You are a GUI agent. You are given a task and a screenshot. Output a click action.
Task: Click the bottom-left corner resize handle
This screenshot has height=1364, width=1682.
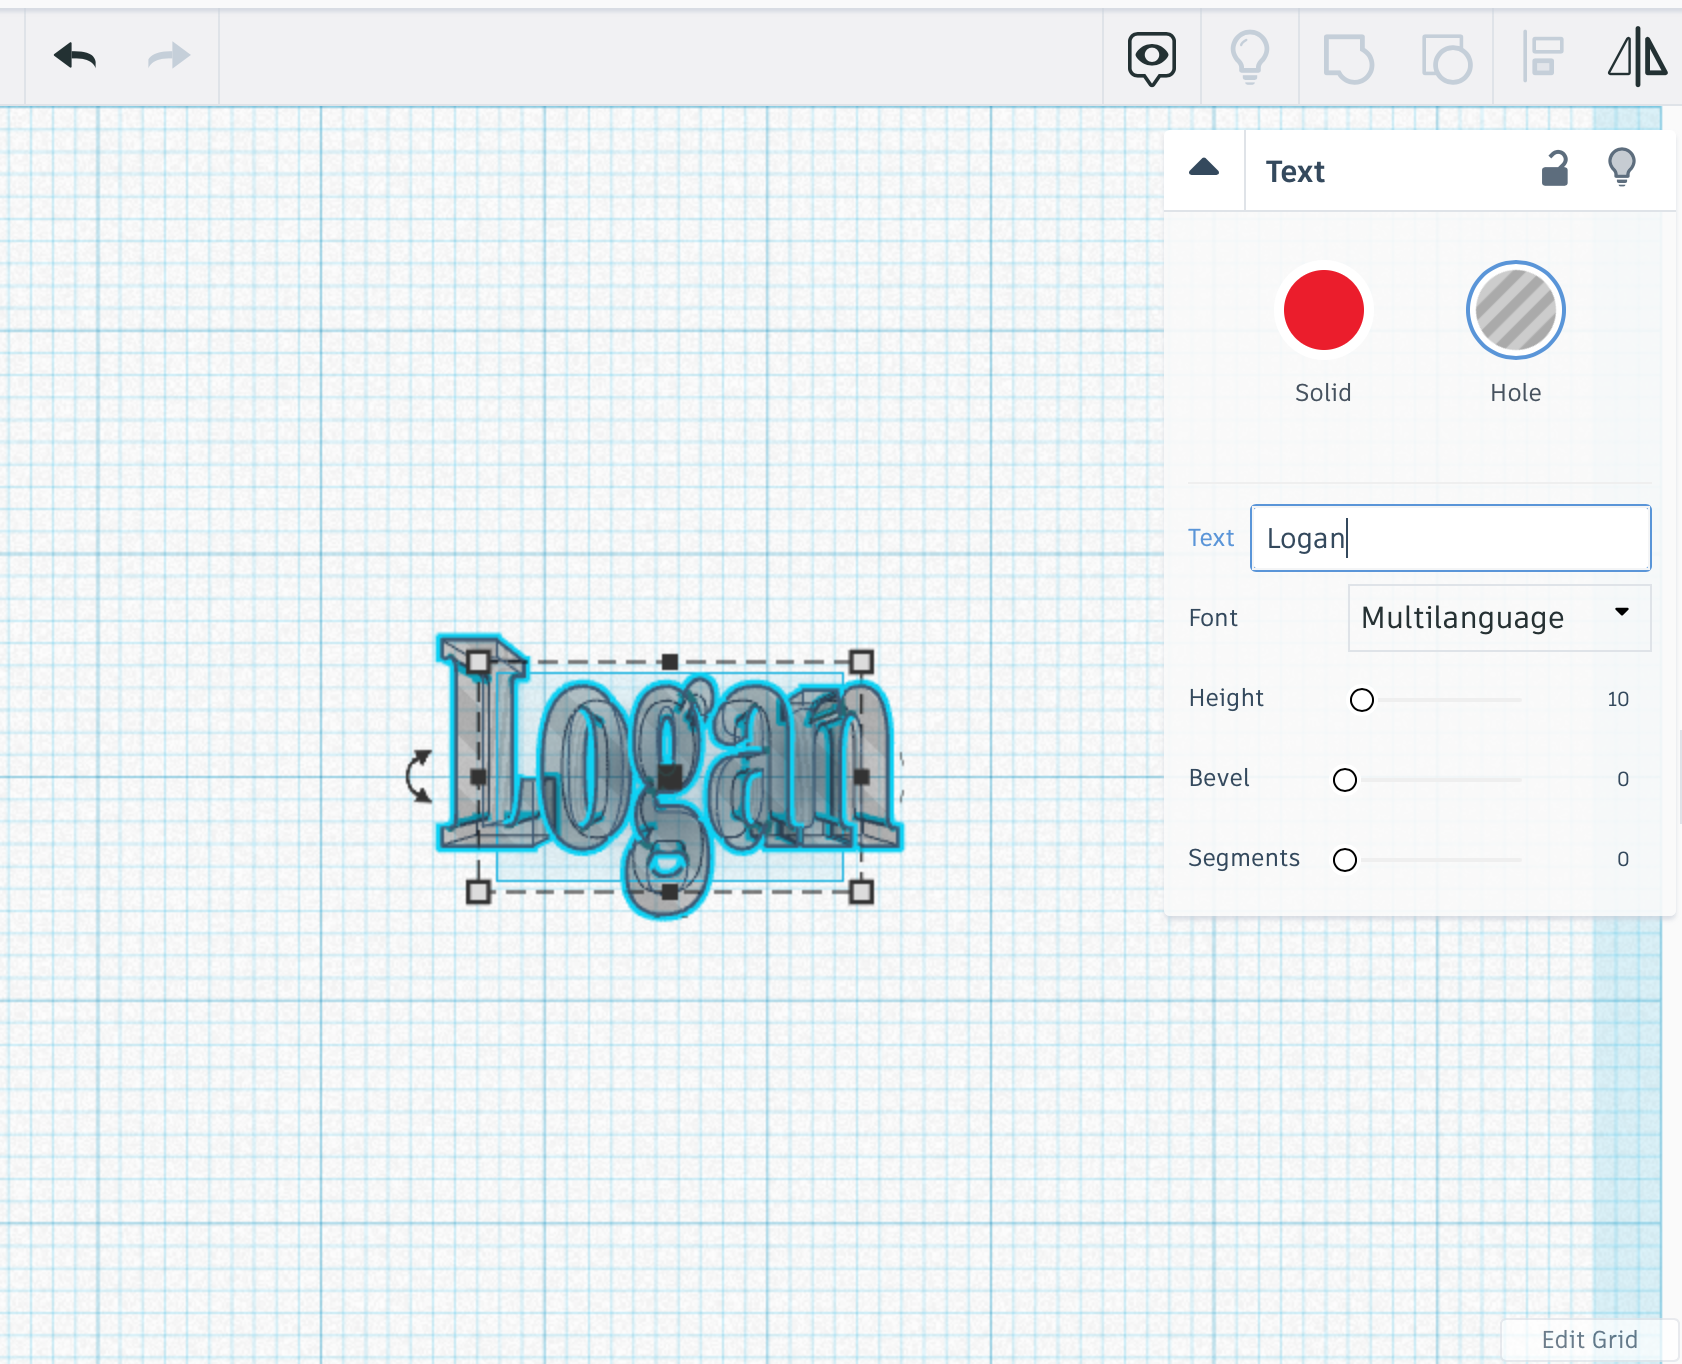(x=478, y=891)
